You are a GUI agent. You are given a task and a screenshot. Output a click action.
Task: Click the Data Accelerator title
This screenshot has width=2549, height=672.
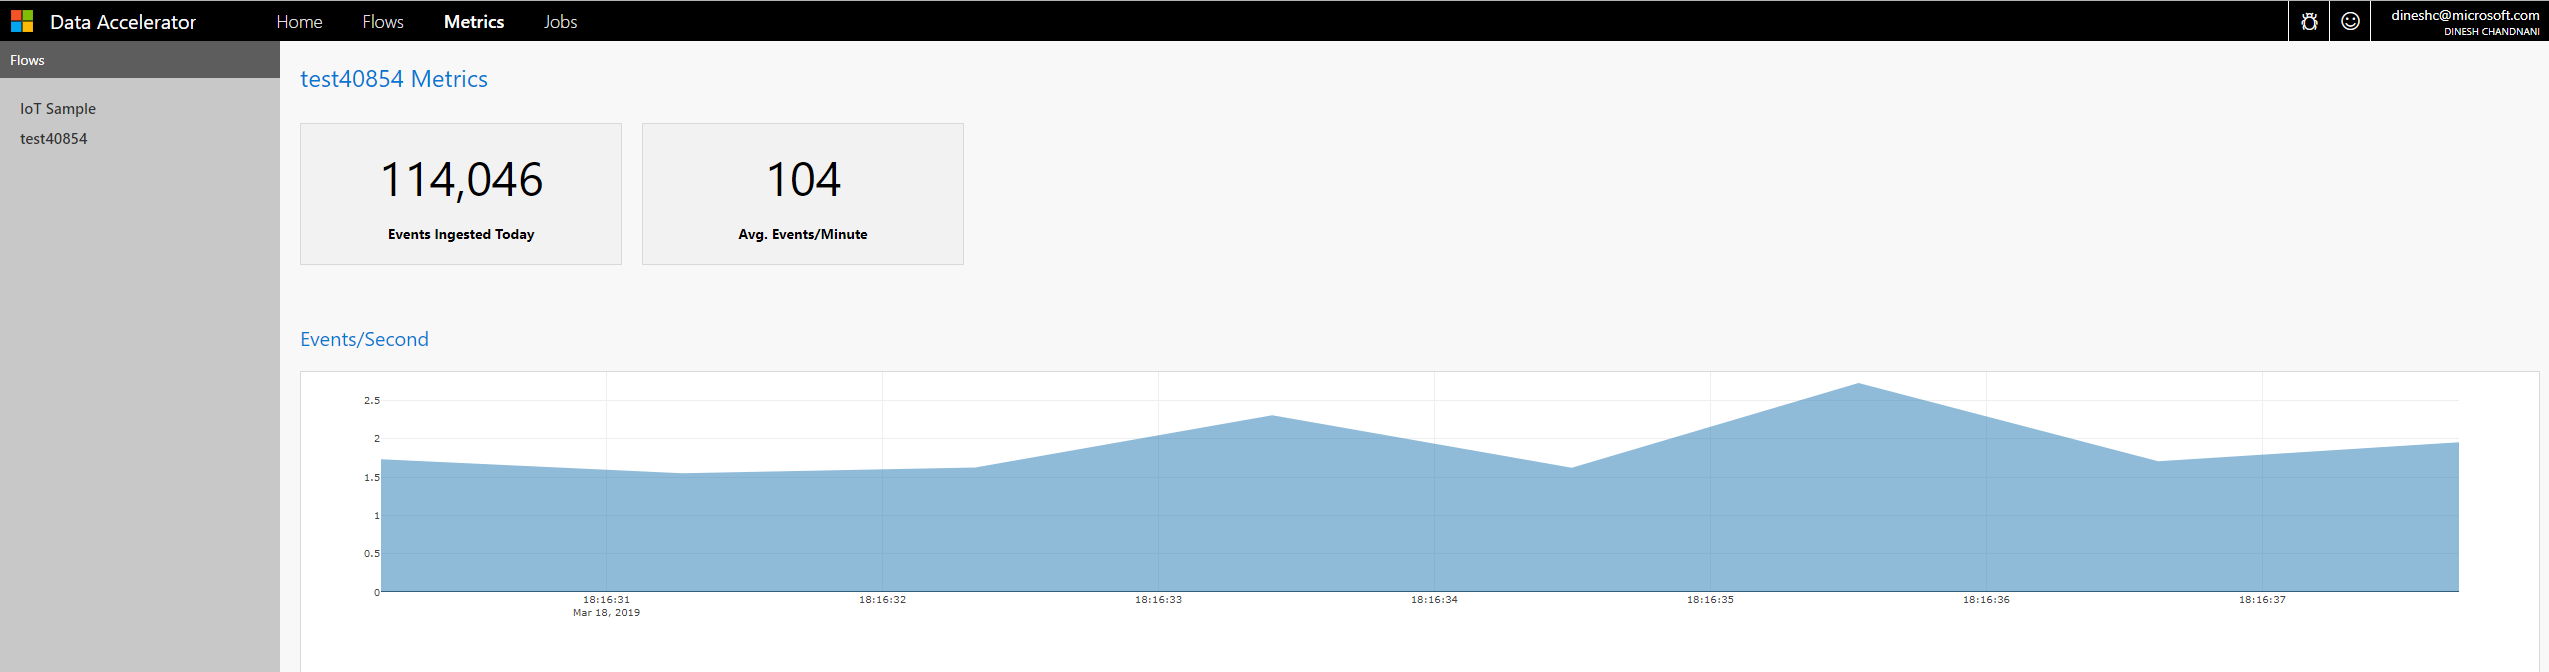123,22
